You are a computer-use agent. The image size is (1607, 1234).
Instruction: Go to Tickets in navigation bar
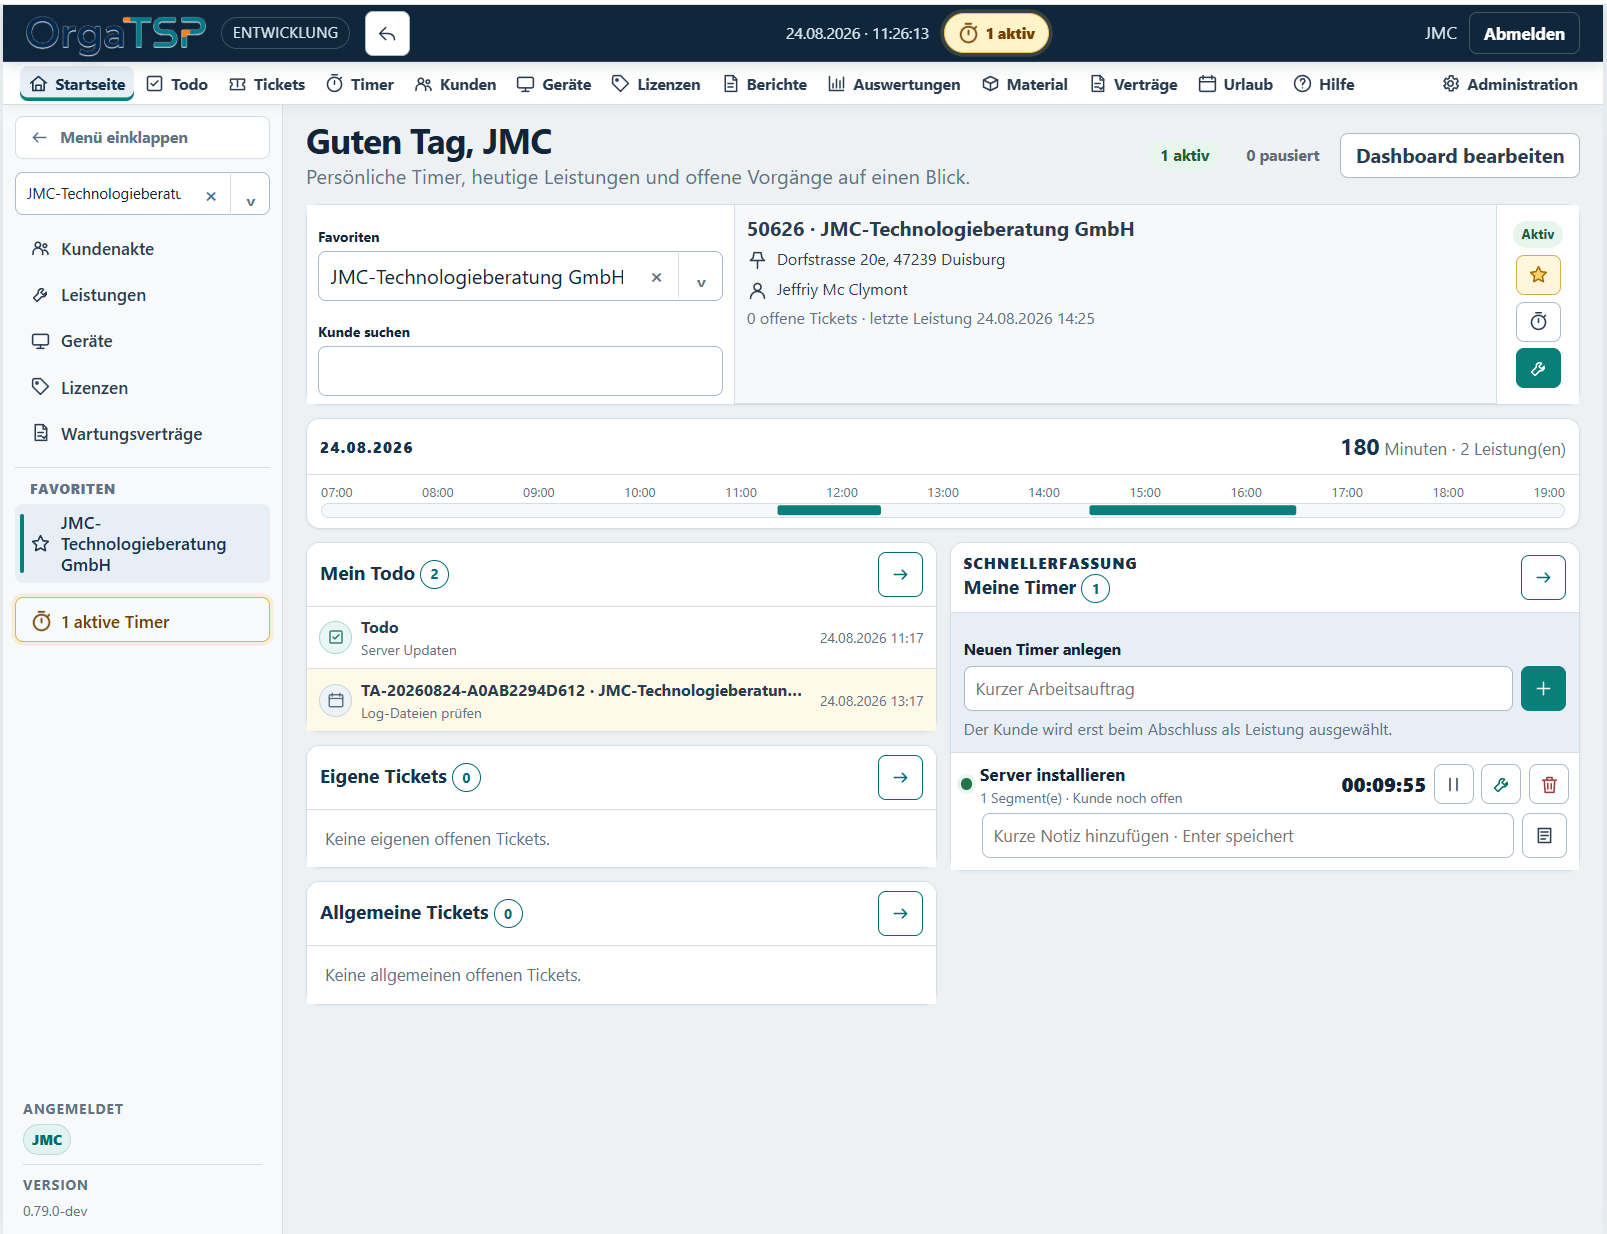tap(267, 84)
